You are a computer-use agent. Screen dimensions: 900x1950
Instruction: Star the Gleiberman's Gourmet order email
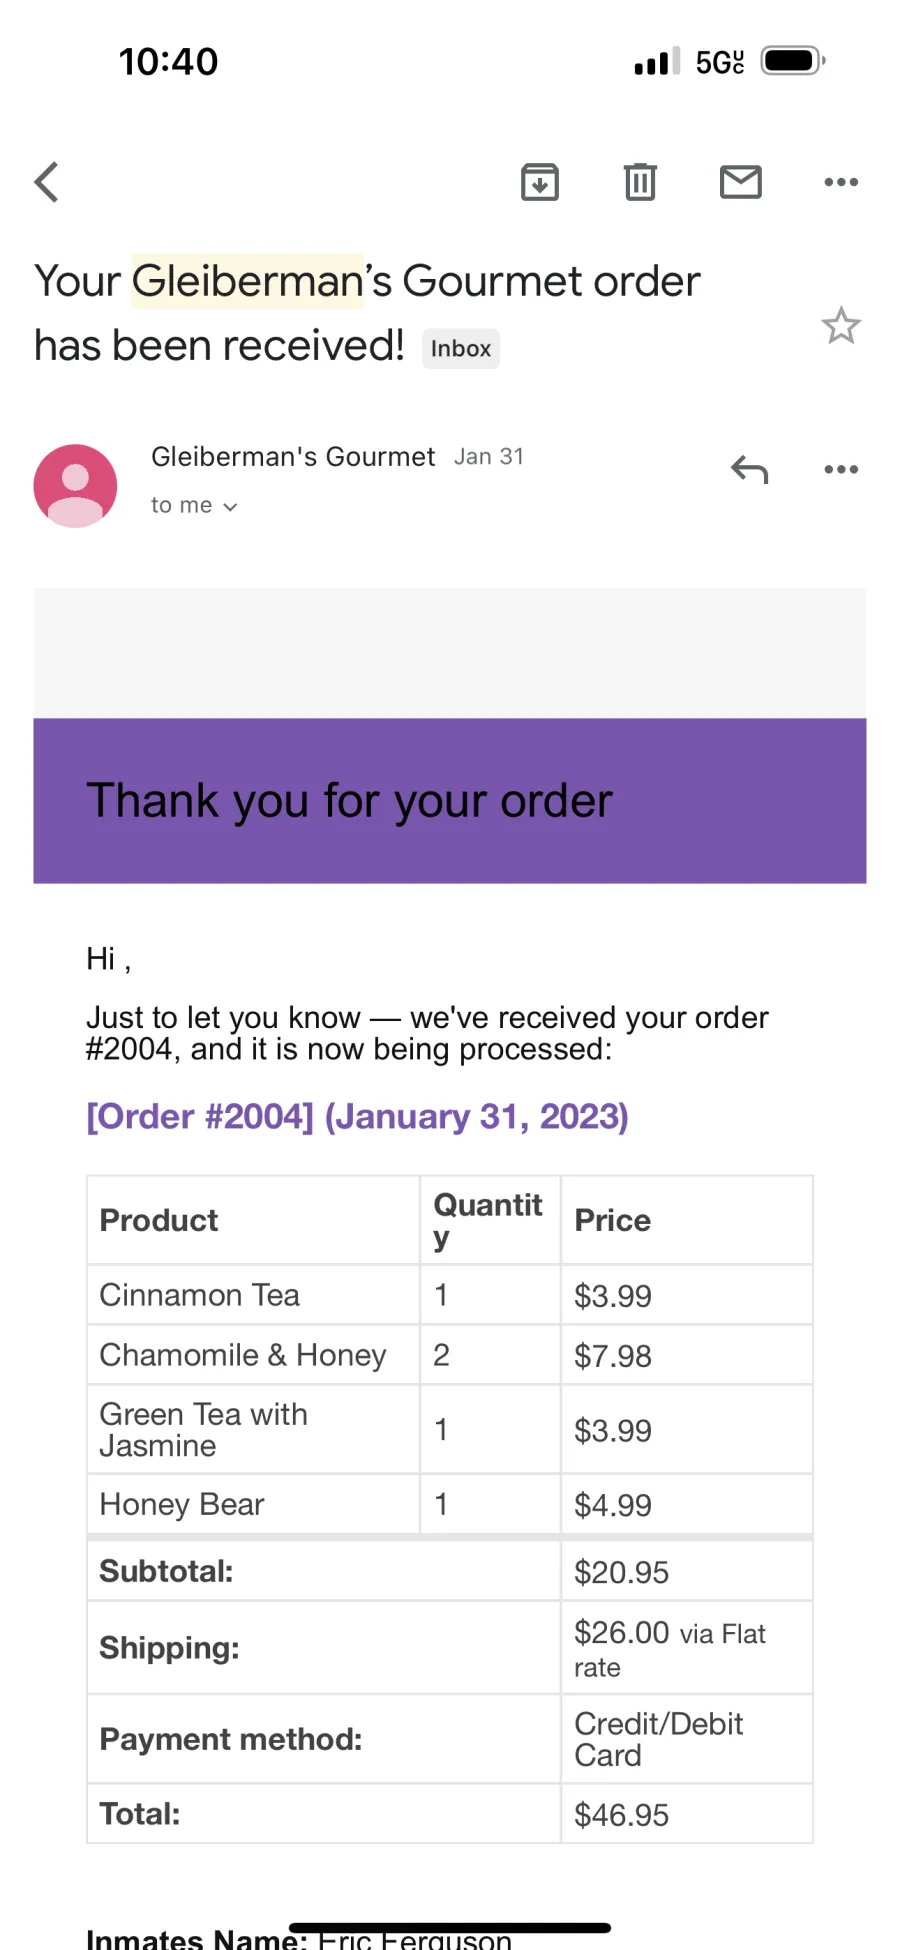(841, 325)
